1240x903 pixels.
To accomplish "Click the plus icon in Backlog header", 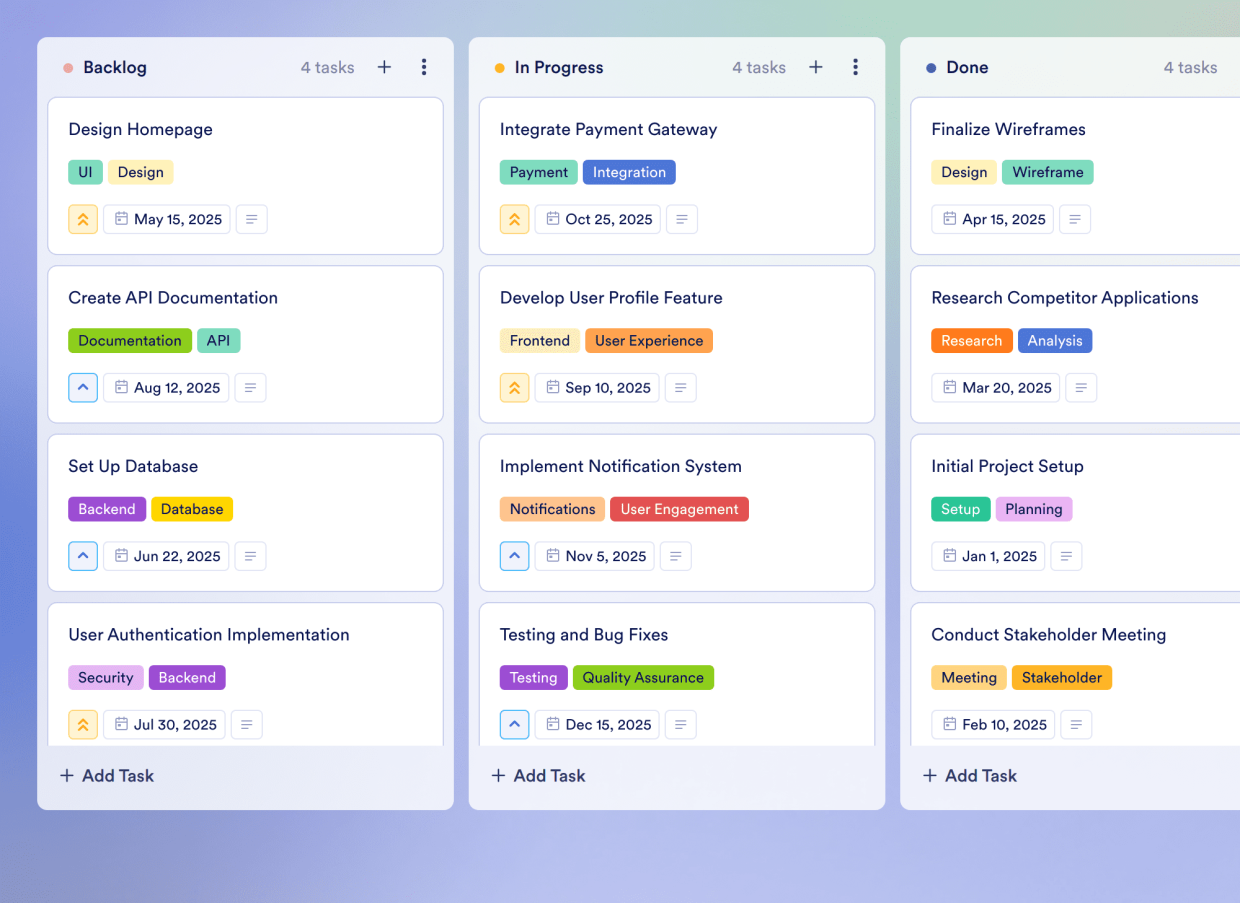I will pos(384,67).
